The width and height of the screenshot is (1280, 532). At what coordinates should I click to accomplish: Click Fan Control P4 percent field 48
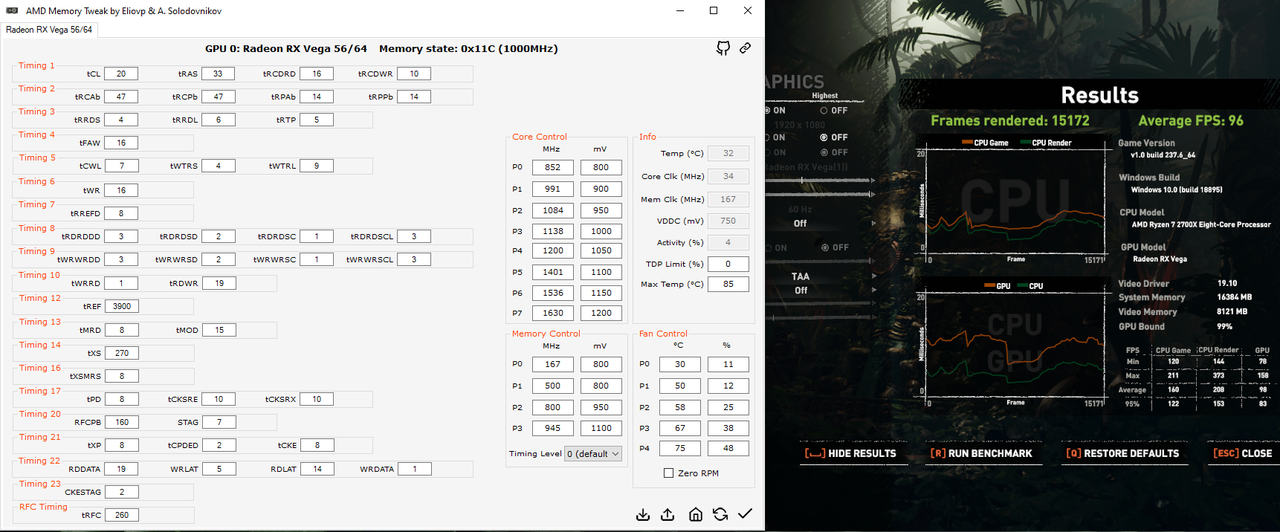point(728,449)
